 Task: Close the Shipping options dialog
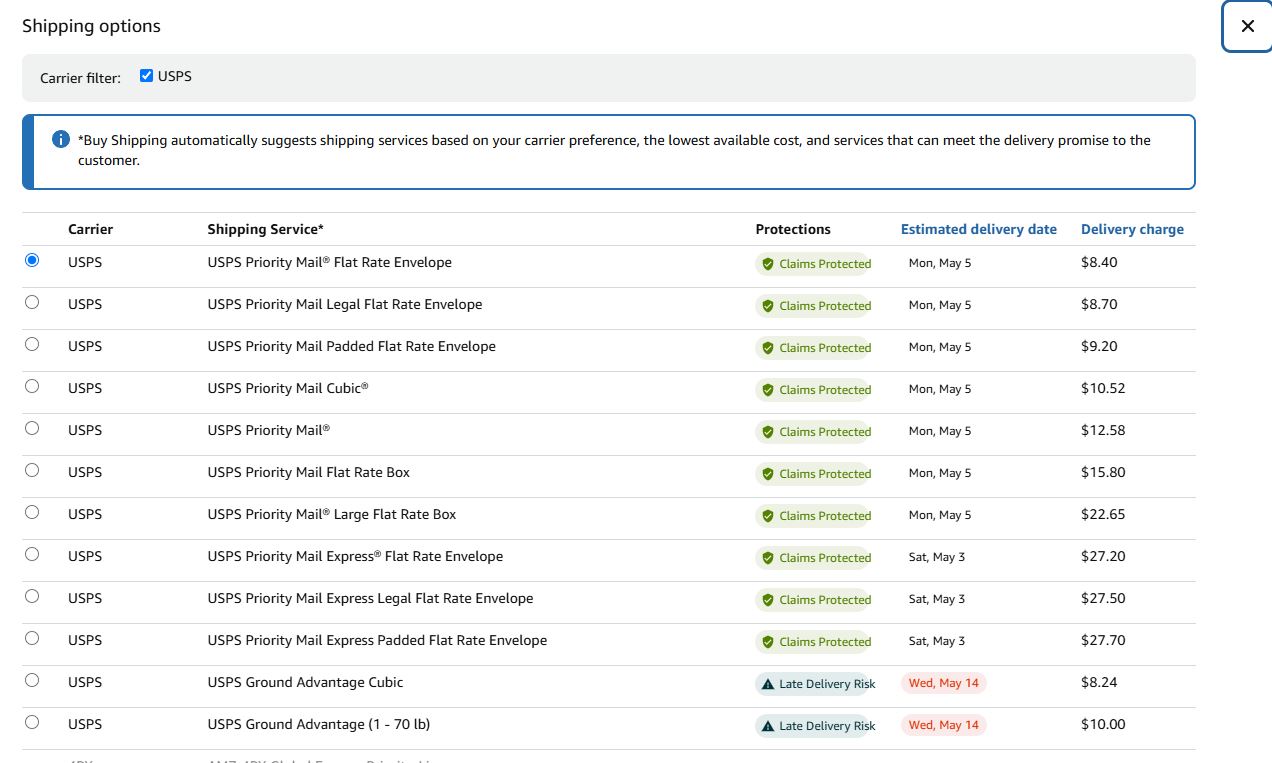click(x=1247, y=26)
